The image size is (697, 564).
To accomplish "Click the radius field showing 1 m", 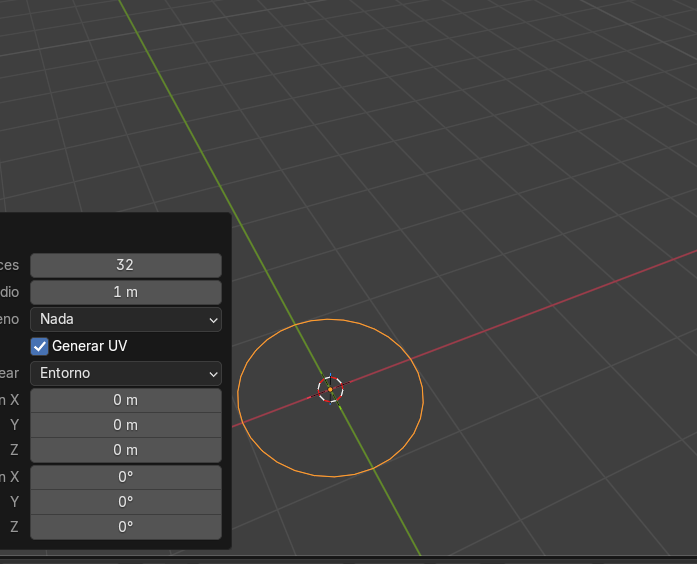I will [126, 292].
